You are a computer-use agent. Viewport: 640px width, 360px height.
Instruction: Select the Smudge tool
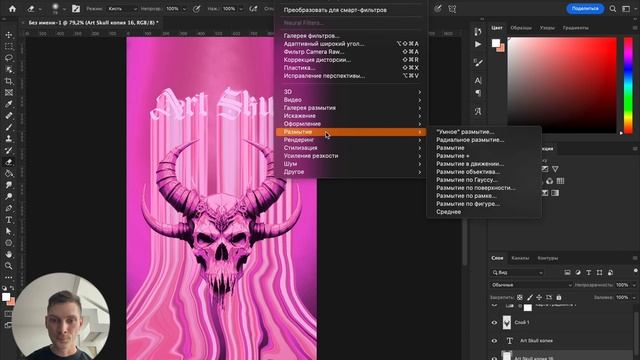9,185
